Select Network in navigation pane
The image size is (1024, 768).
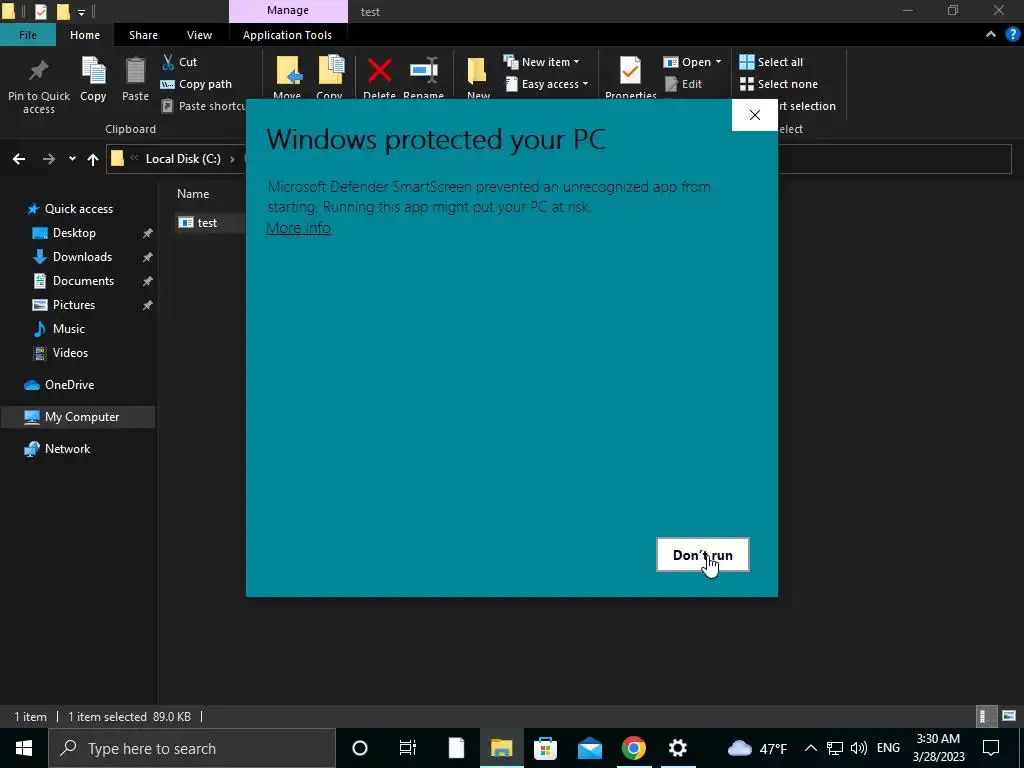click(x=67, y=449)
